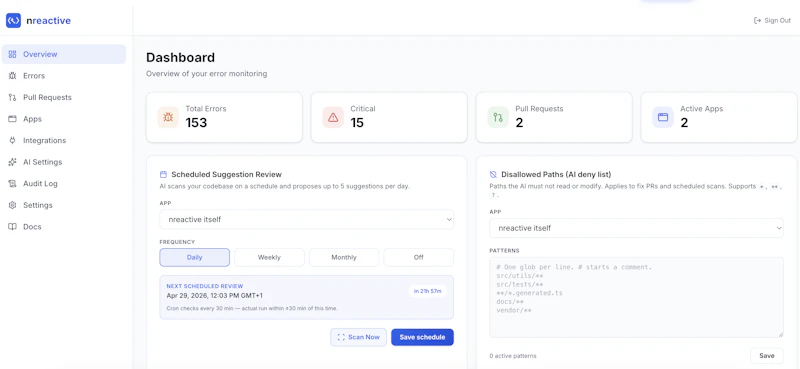Select Monthly frequency

point(344,257)
